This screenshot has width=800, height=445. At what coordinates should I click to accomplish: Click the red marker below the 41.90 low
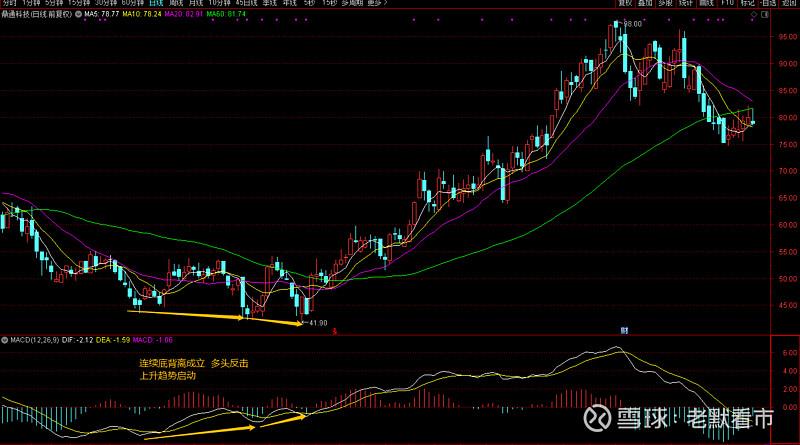coord(335,329)
